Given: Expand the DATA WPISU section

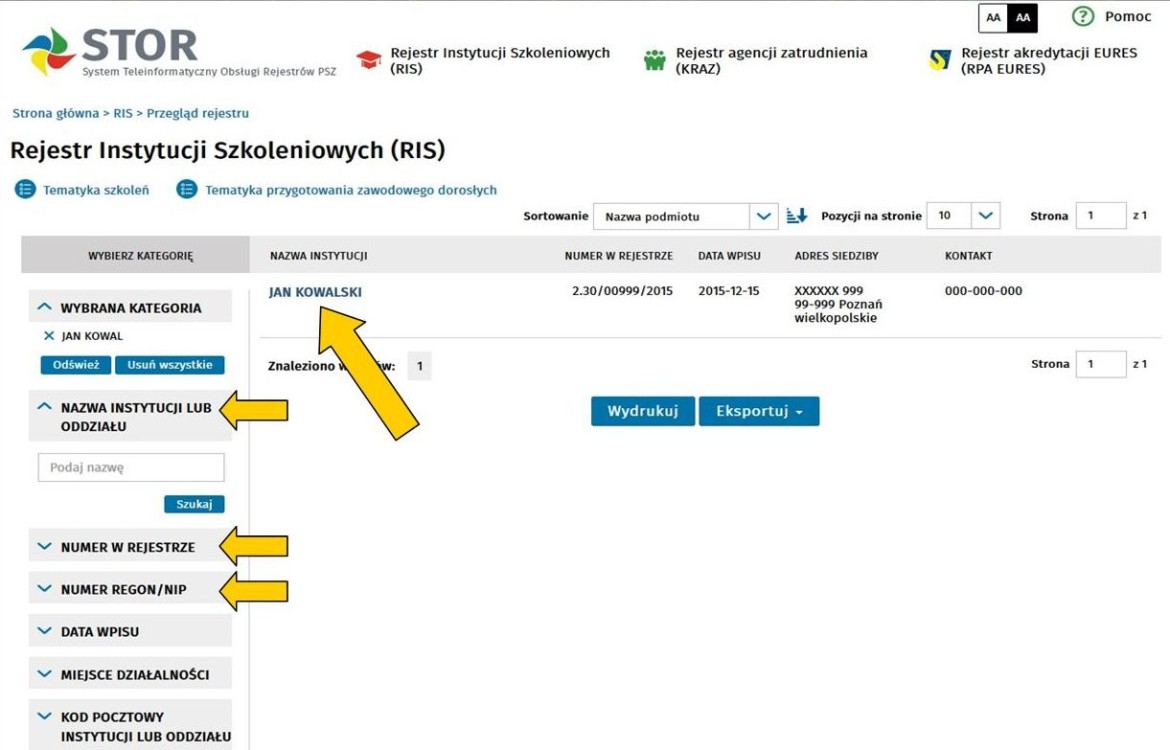Looking at the screenshot, I should 130,631.
